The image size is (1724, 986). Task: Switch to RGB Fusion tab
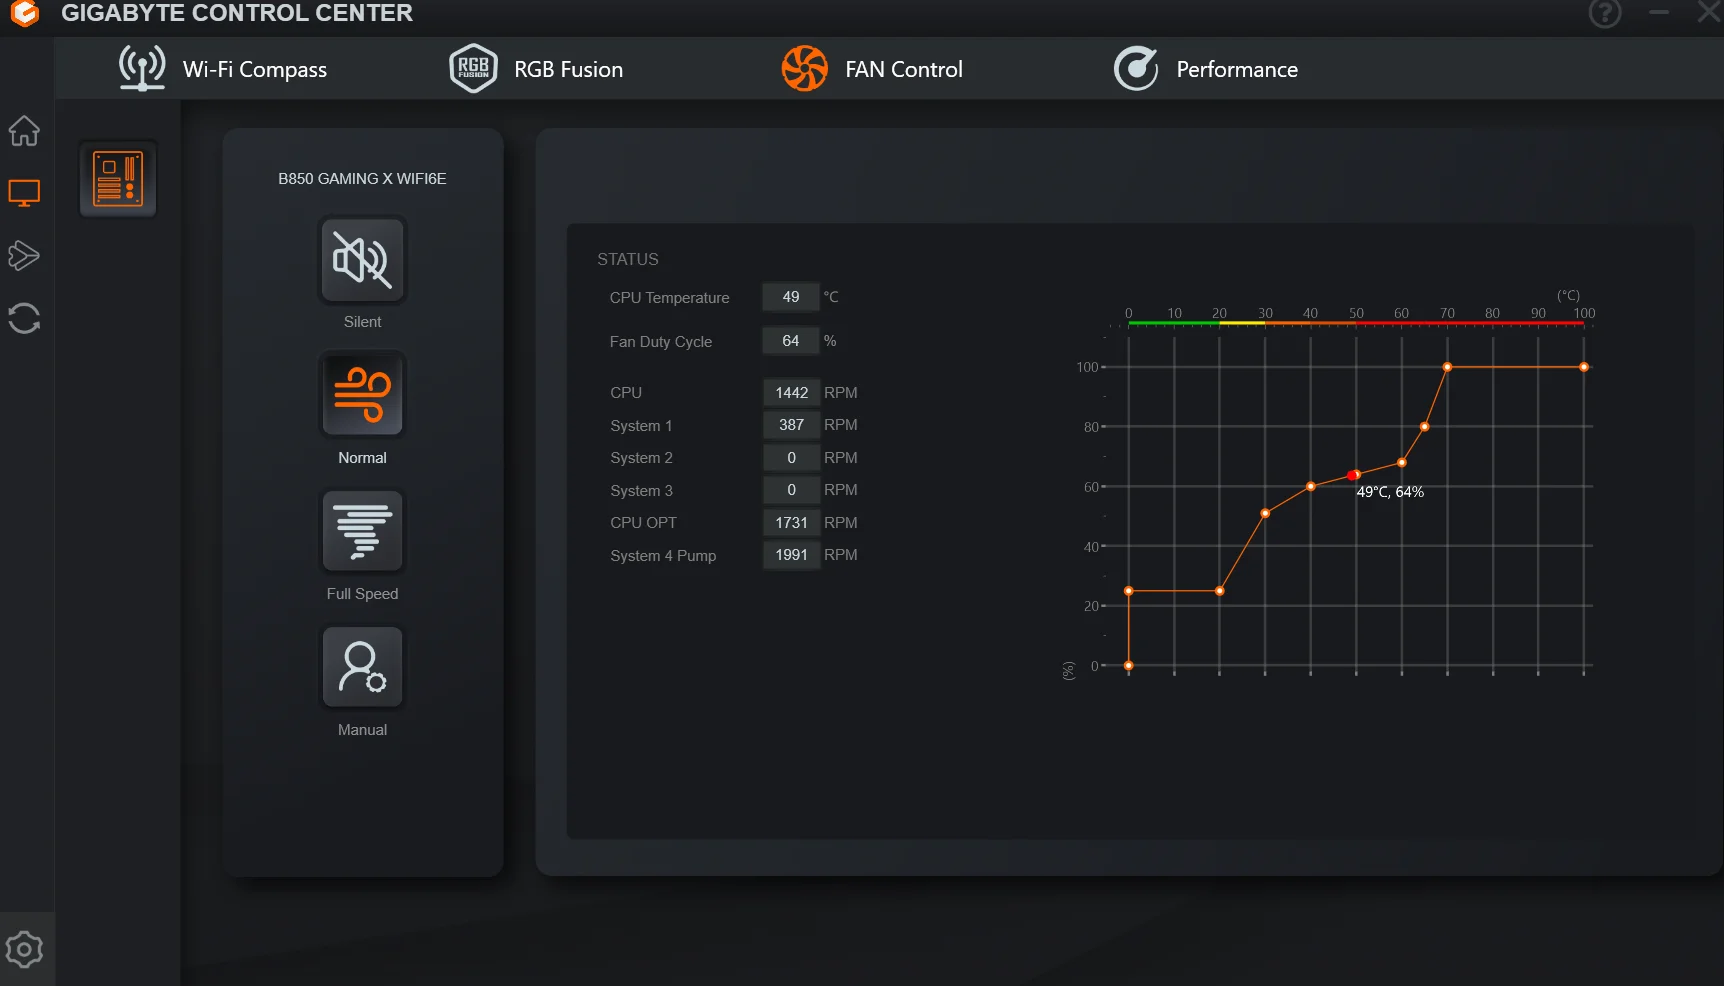click(x=536, y=69)
